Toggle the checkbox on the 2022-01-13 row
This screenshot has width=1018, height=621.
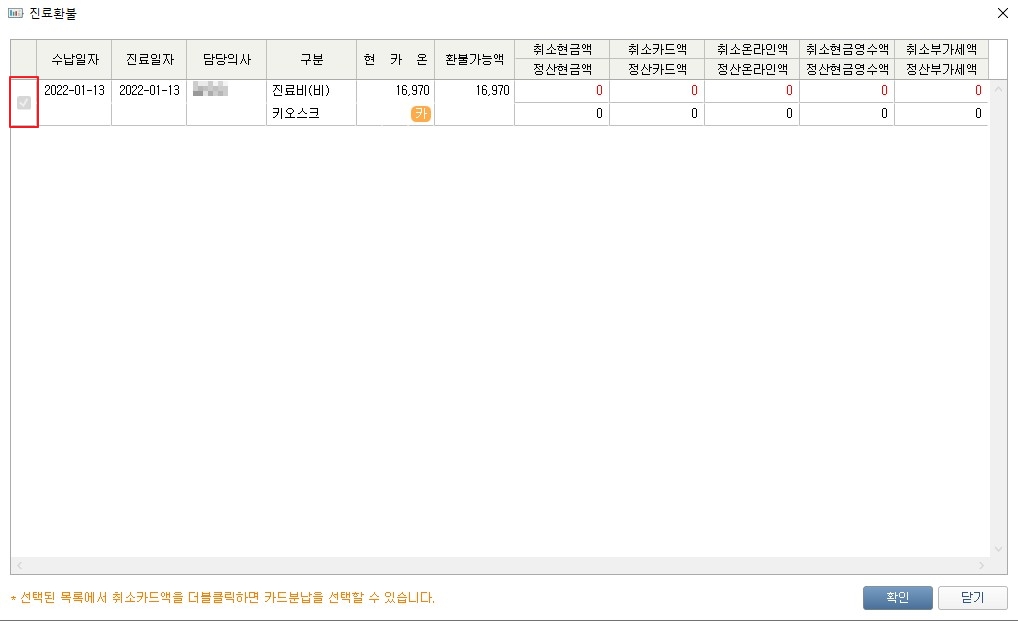point(24,102)
